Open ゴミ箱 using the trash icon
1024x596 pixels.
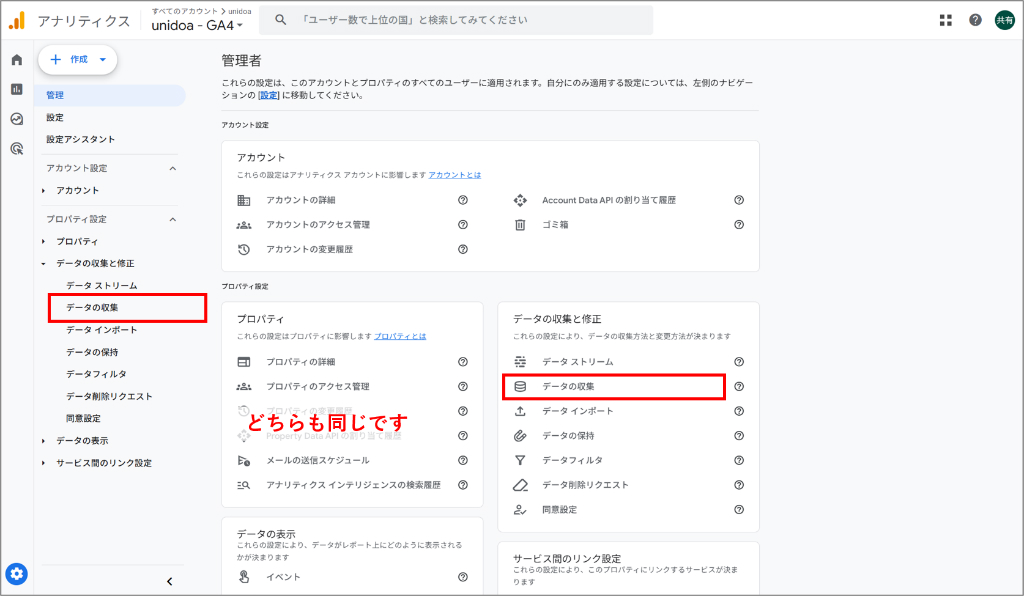(x=519, y=225)
